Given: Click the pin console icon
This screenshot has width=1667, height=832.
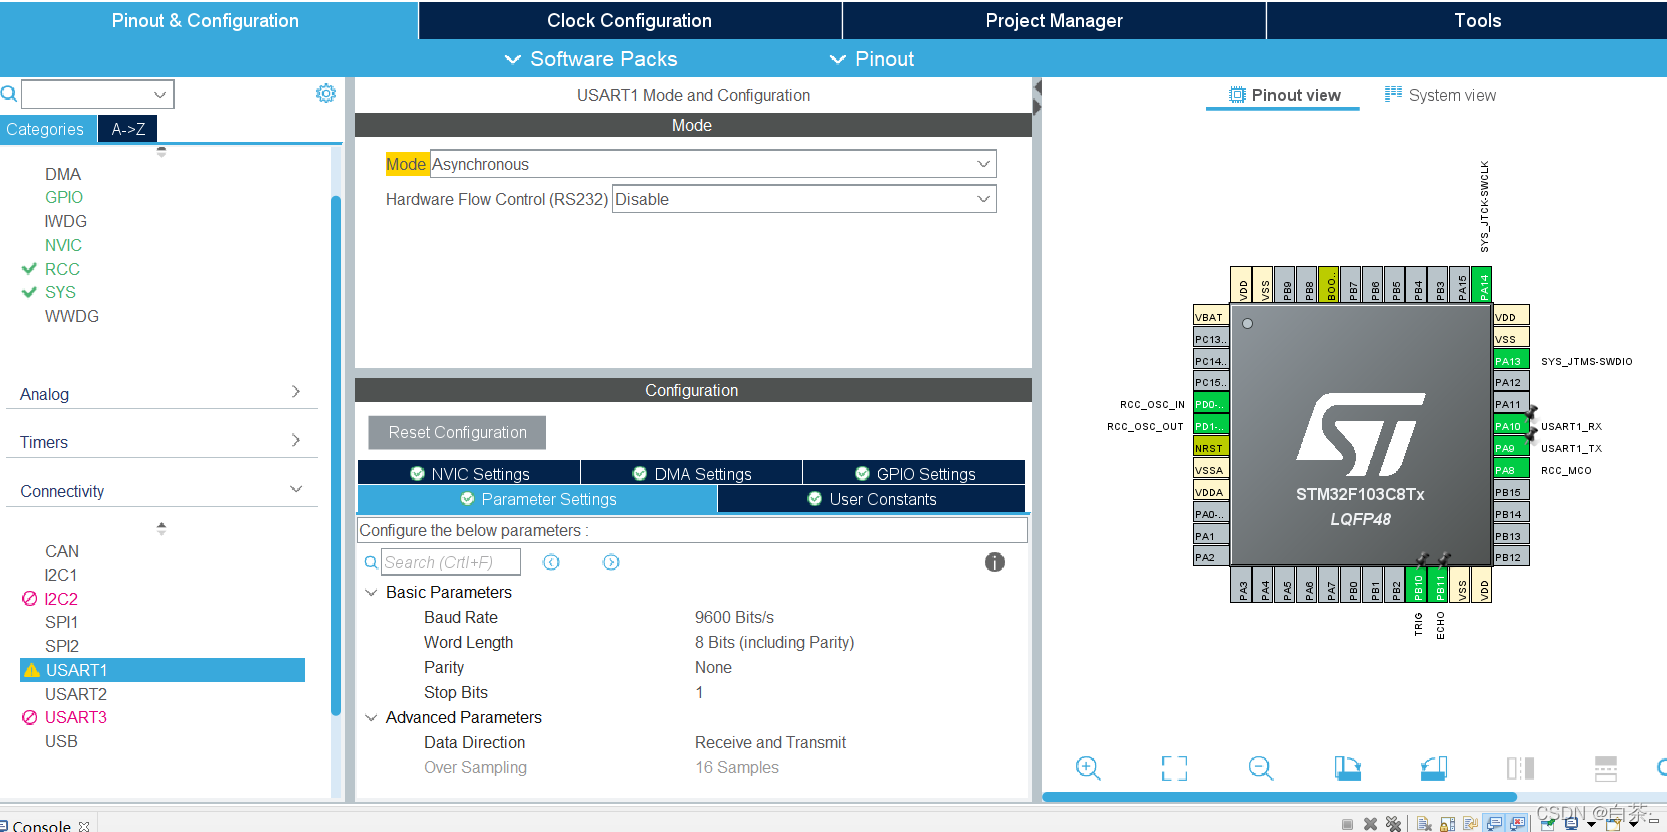Looking at the screenshot, I should (x=1547, y=824).
